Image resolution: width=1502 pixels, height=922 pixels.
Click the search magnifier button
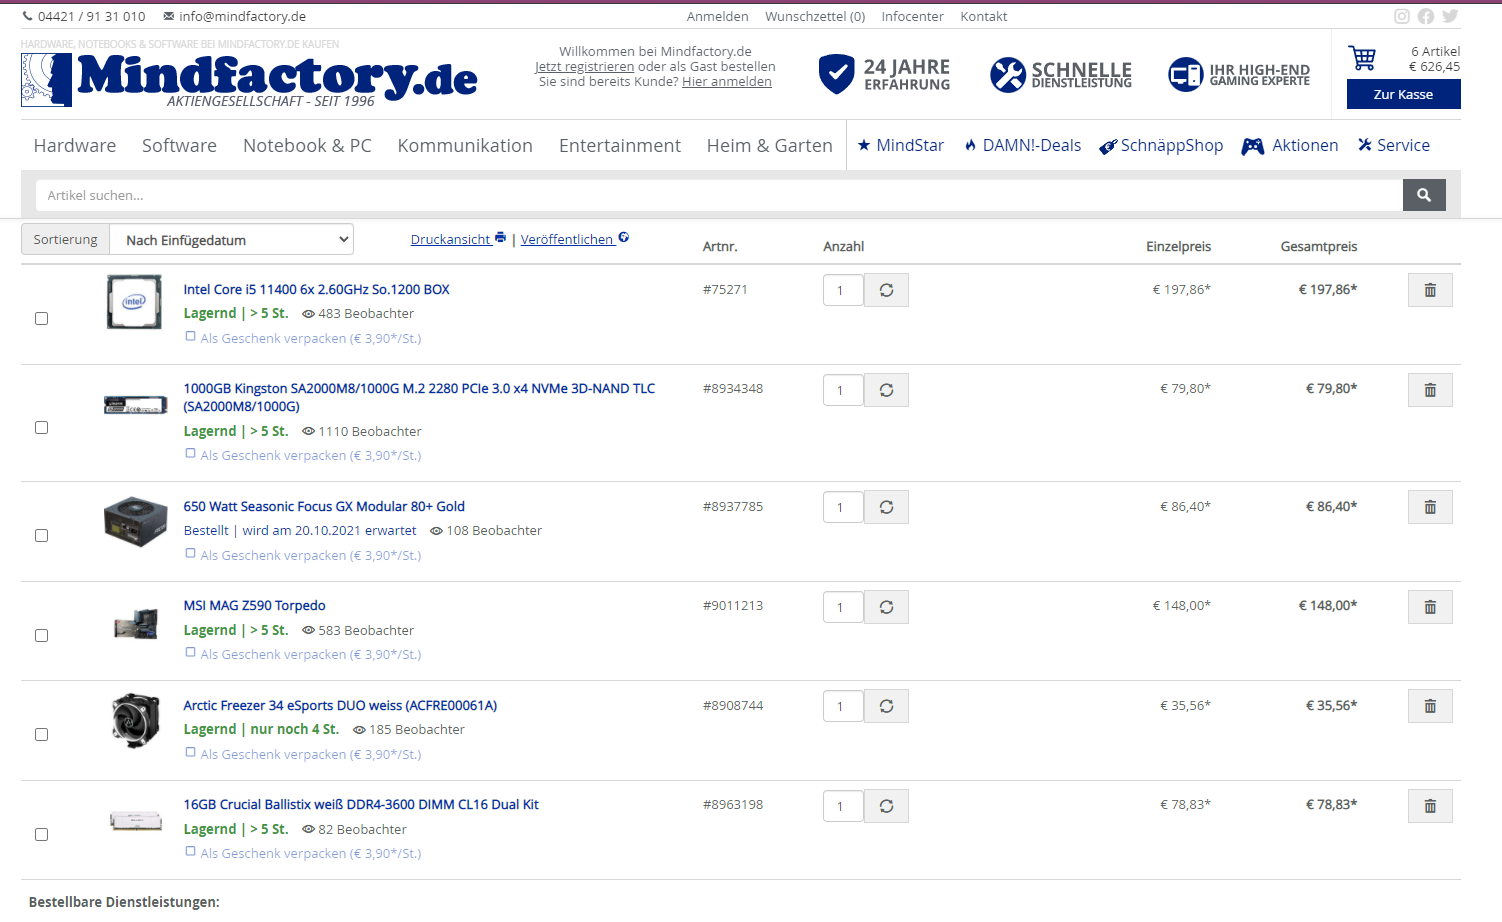(x=1424, y=195)
